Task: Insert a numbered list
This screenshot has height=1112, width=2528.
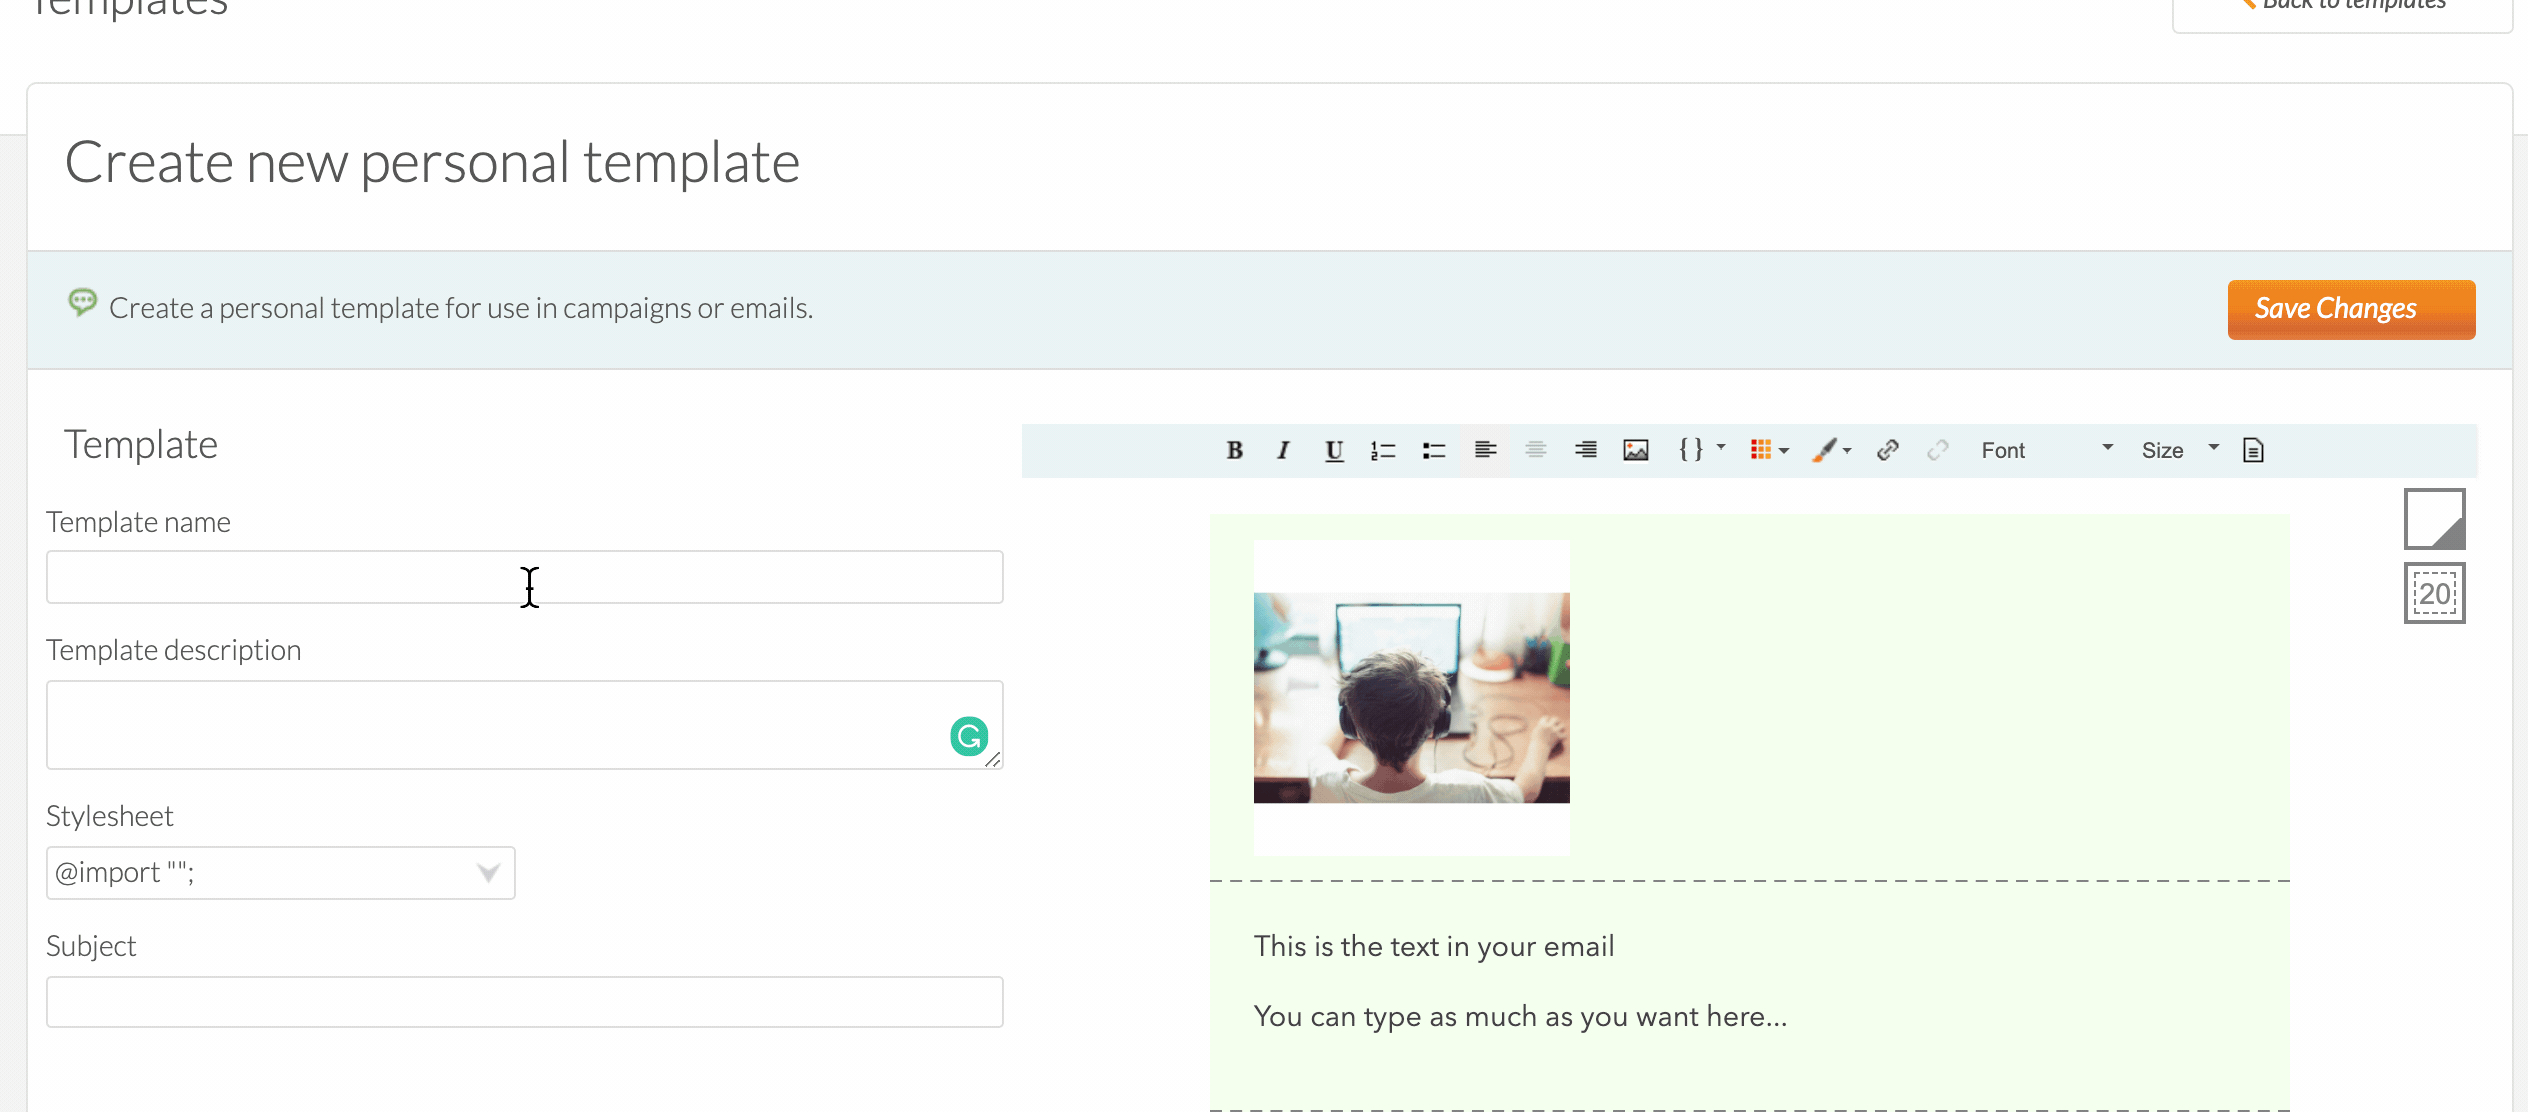Action: 1383,450
